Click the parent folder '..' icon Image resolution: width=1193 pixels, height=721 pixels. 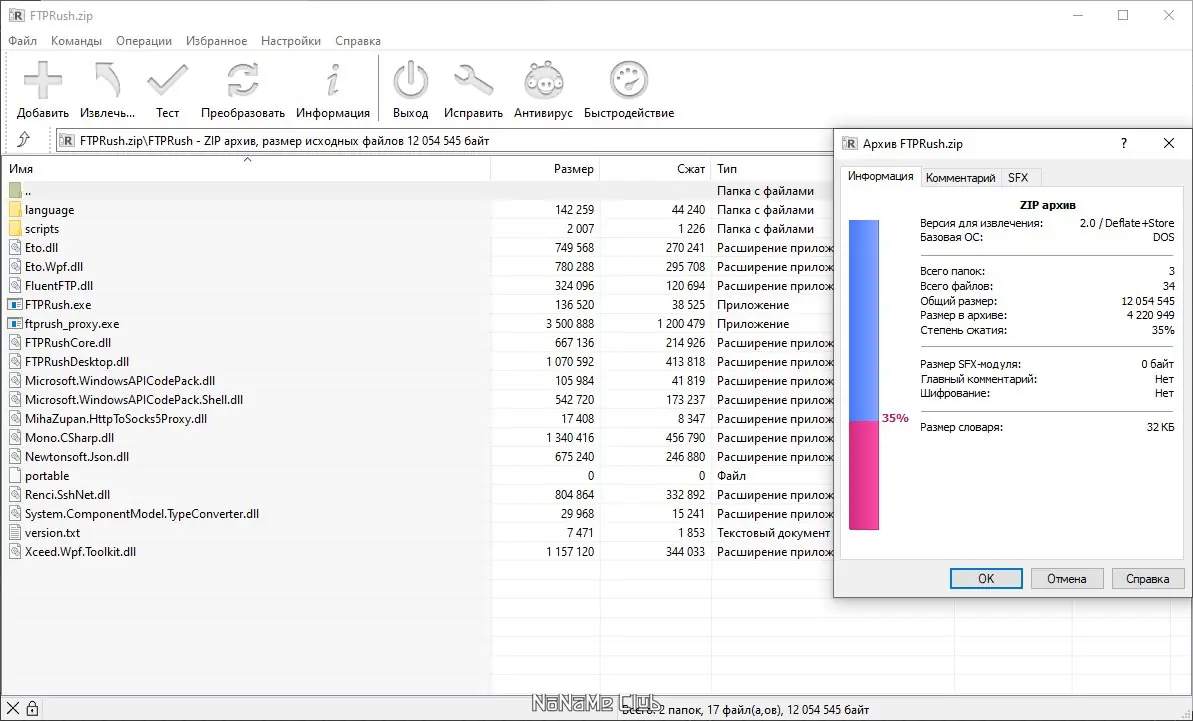coord(15,191)
